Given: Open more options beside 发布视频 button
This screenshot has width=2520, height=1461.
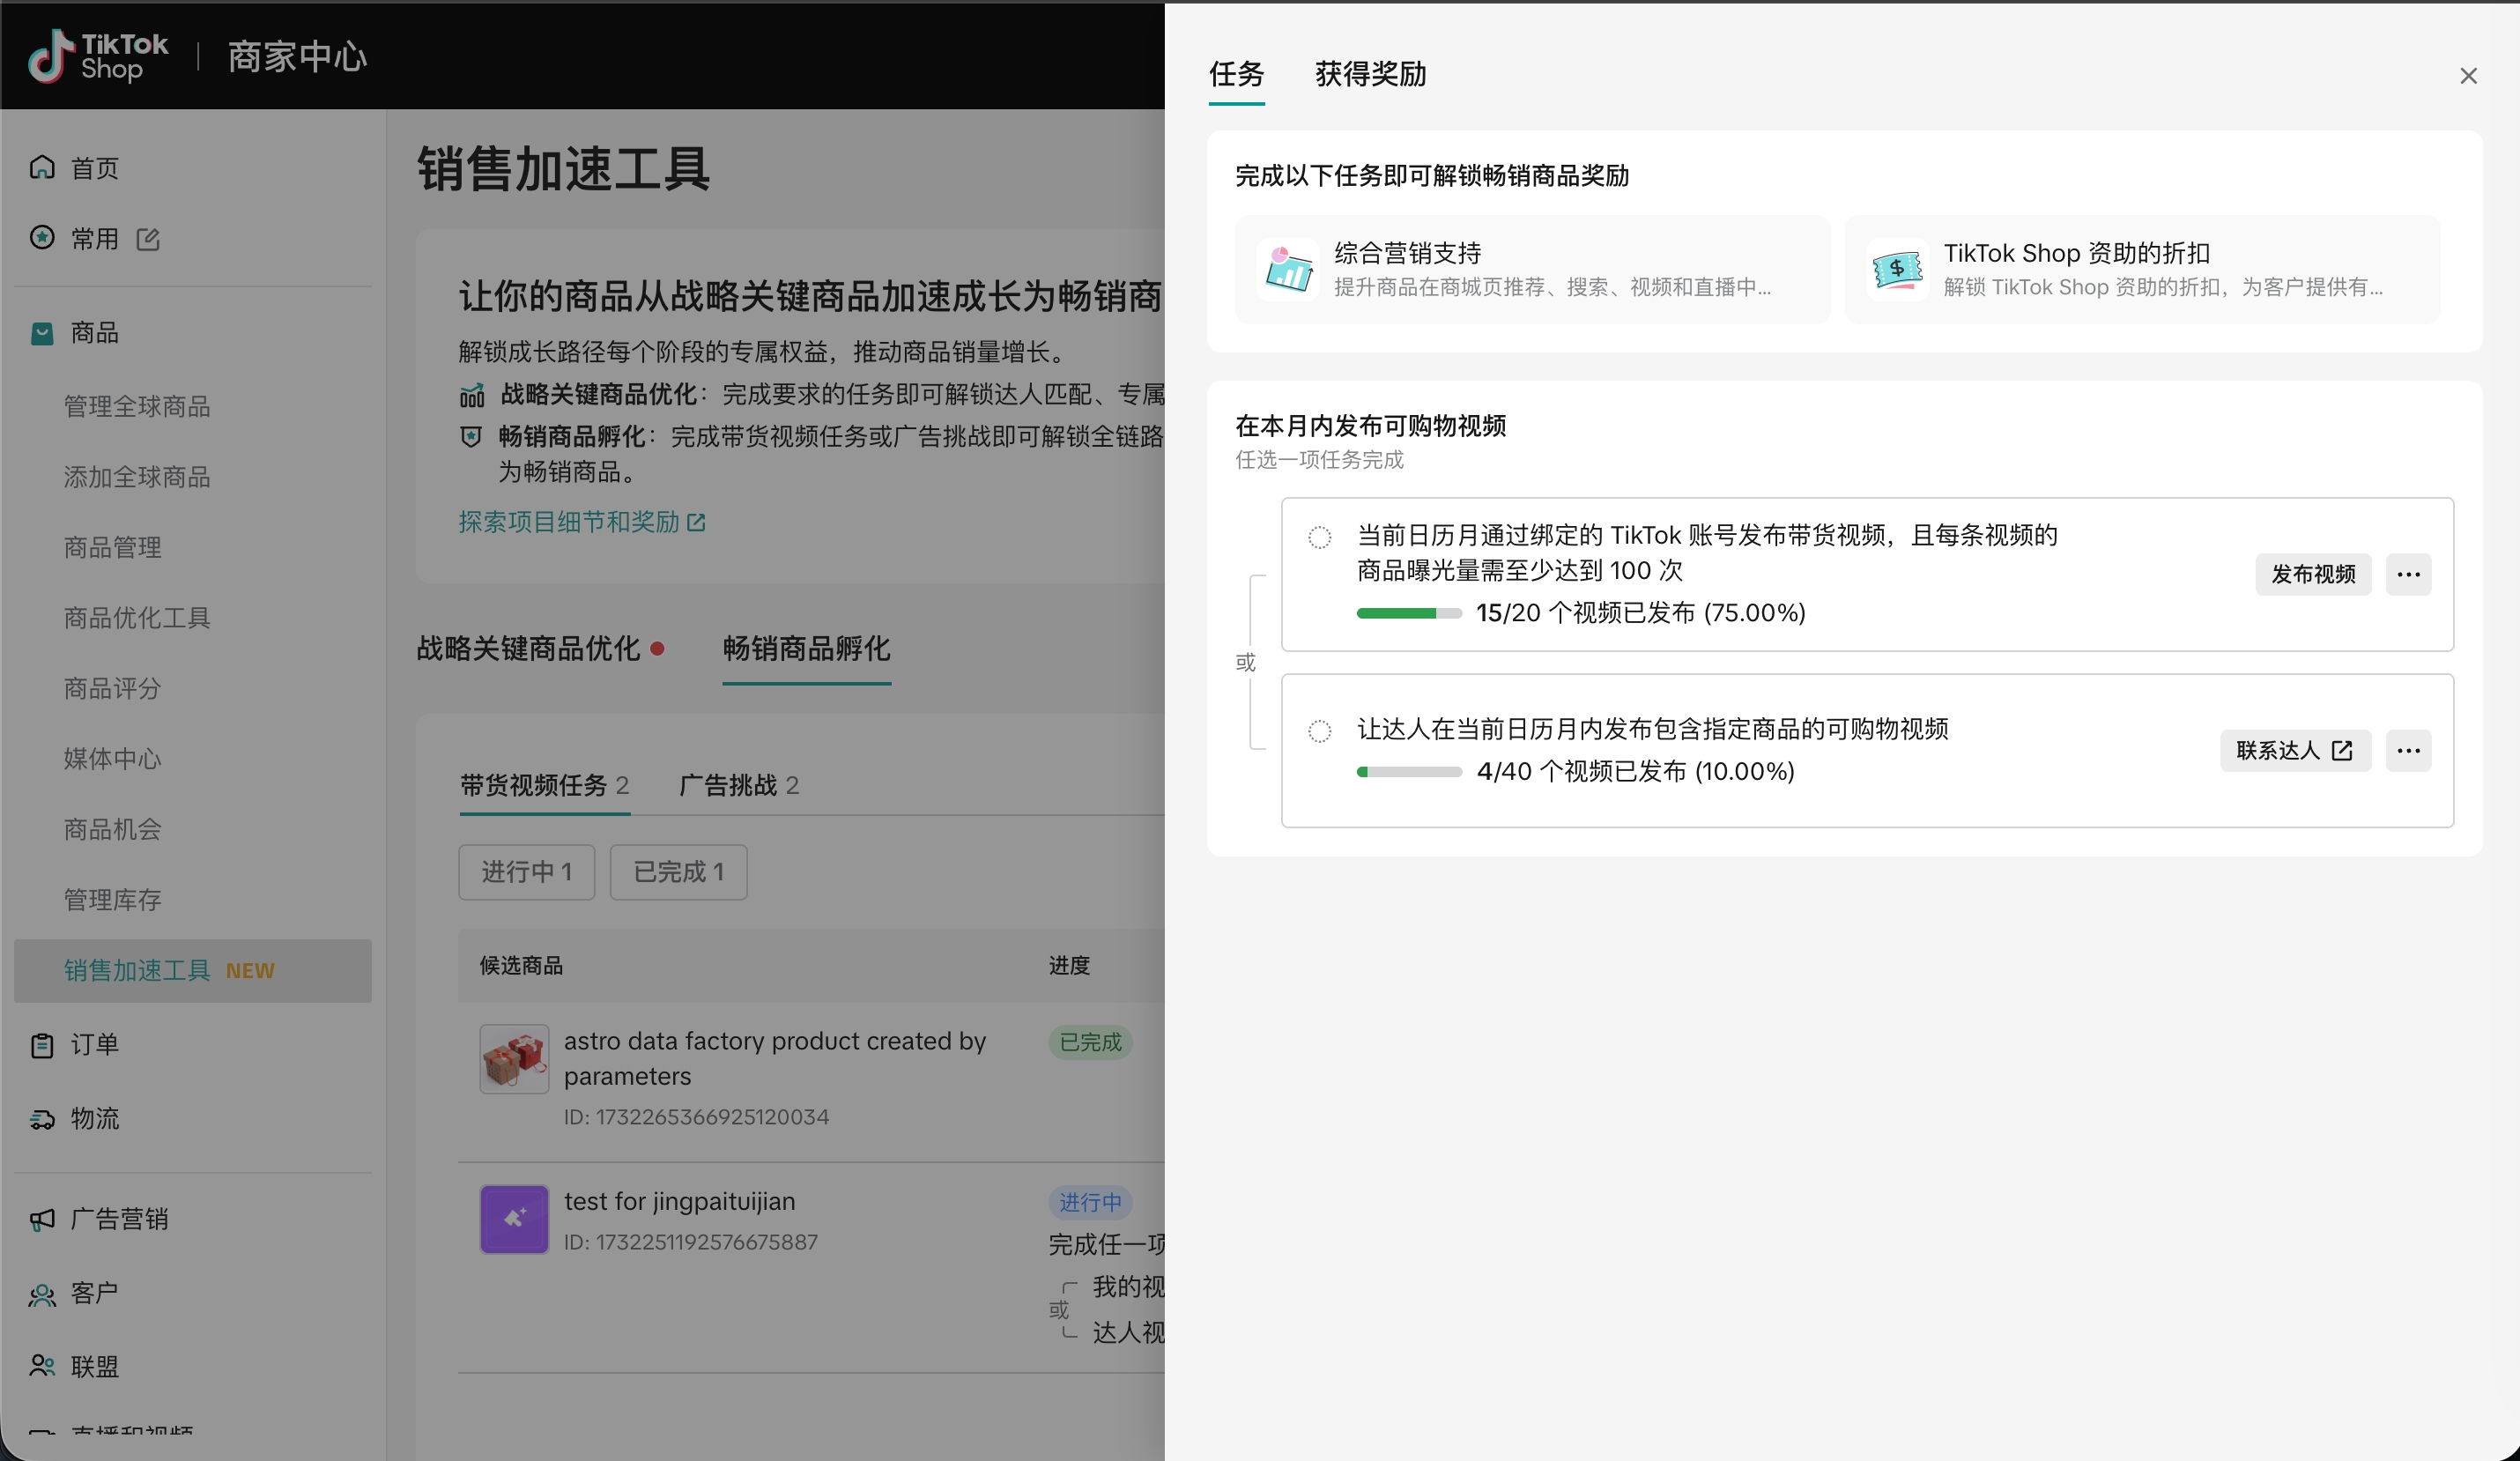Looking at the screenshot, I should pyautogui.click(x=2408, y=574).
